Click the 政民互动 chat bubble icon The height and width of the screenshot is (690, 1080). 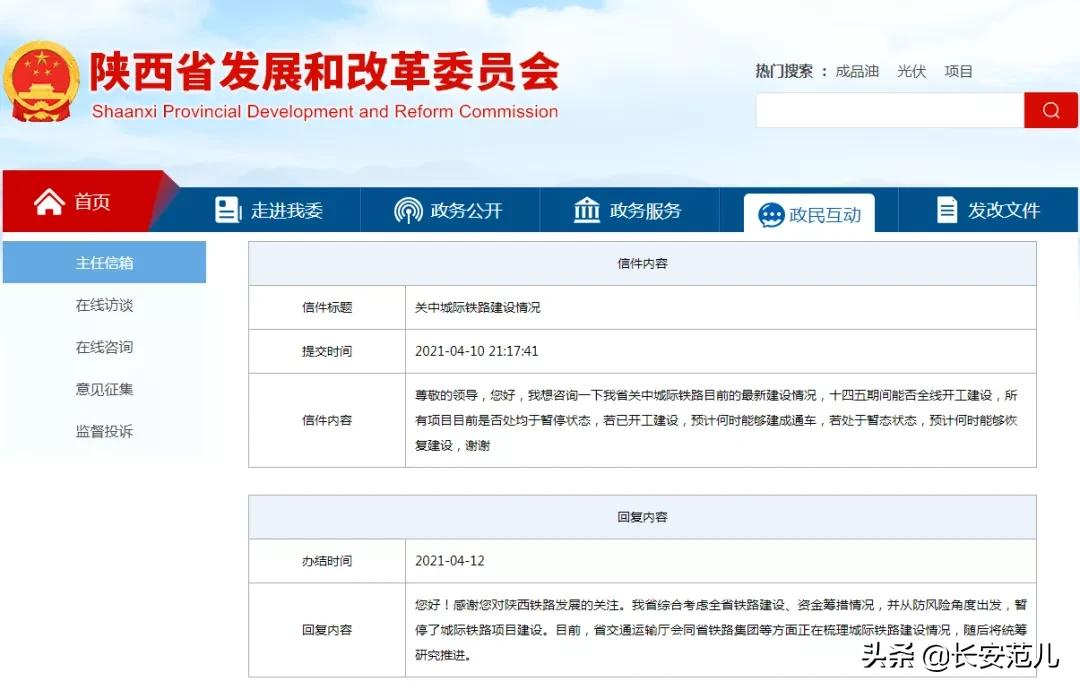click(771, 215)
